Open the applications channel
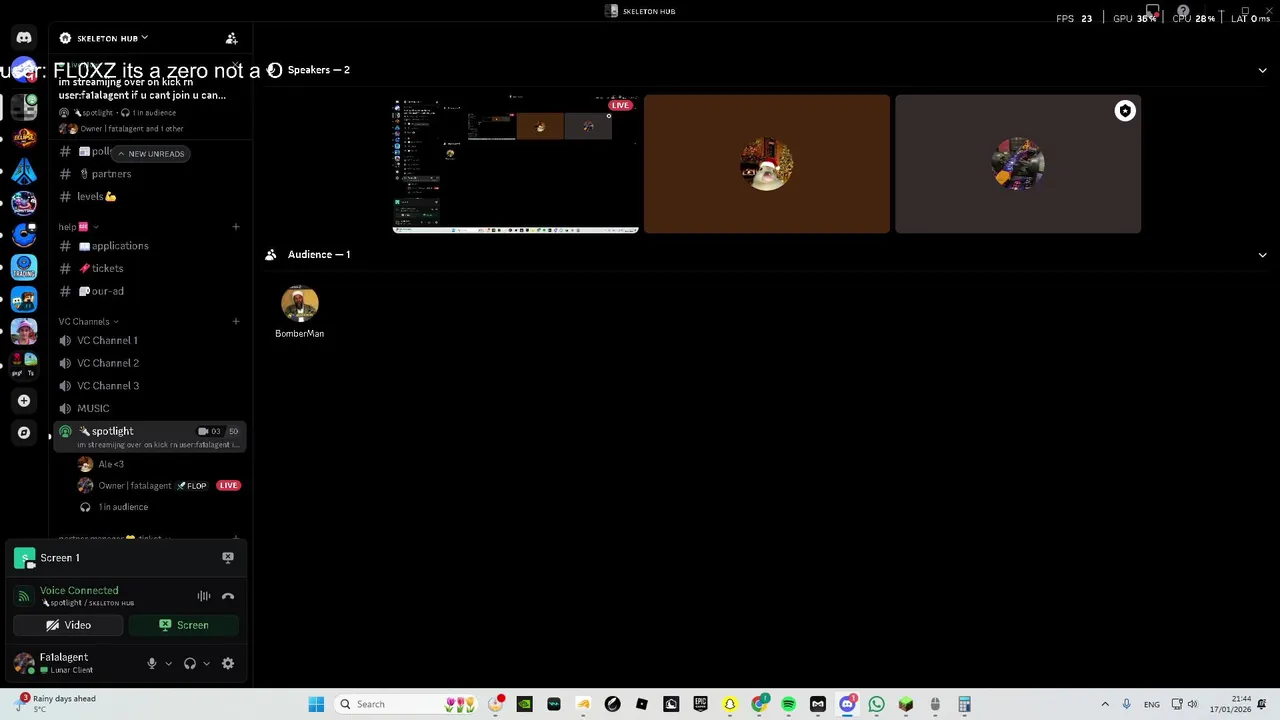 [x=149, y=246]
